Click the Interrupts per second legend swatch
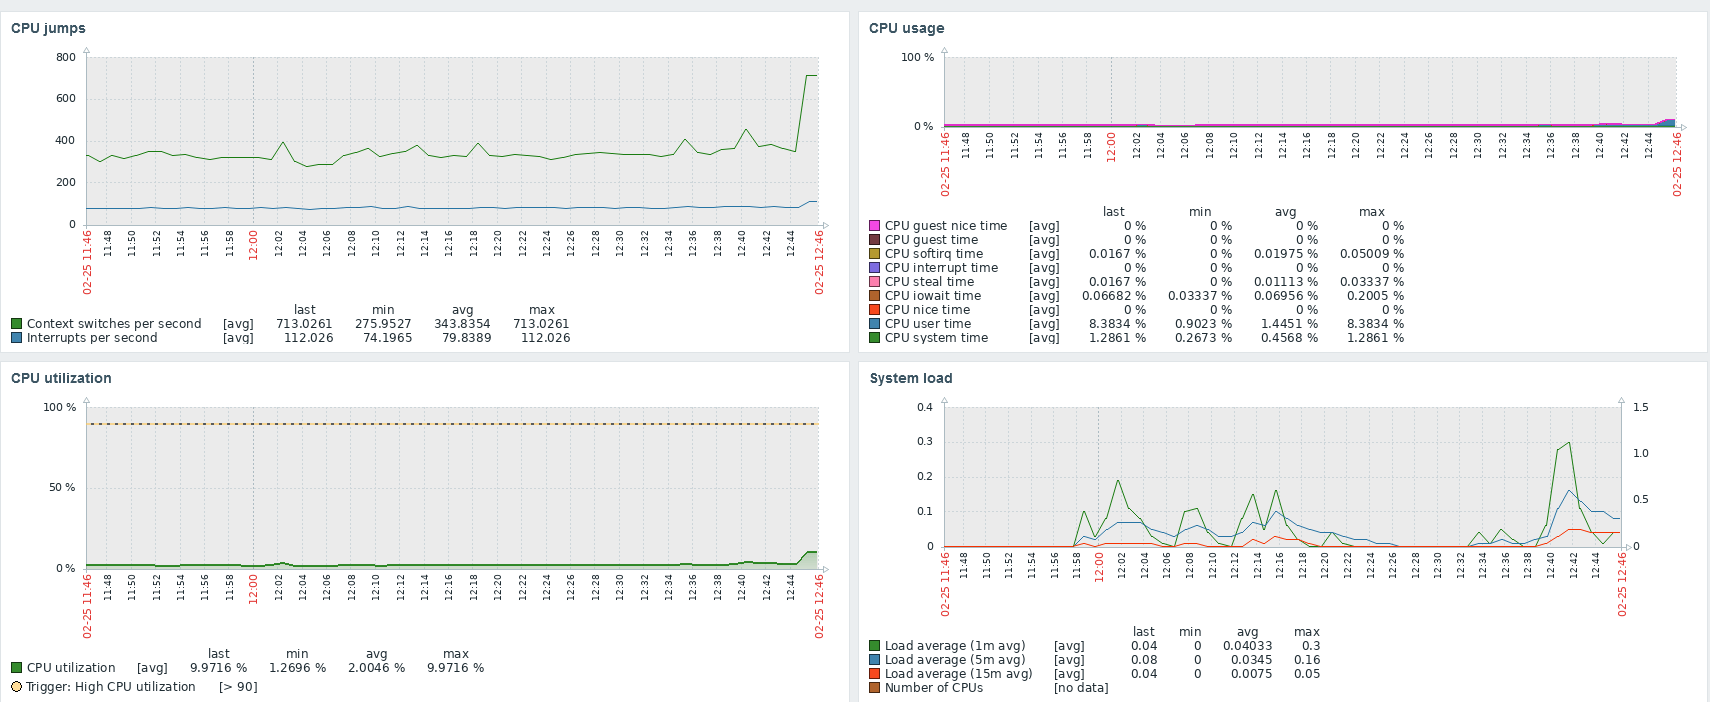1710x702 pixels. (x=16, y=338)
